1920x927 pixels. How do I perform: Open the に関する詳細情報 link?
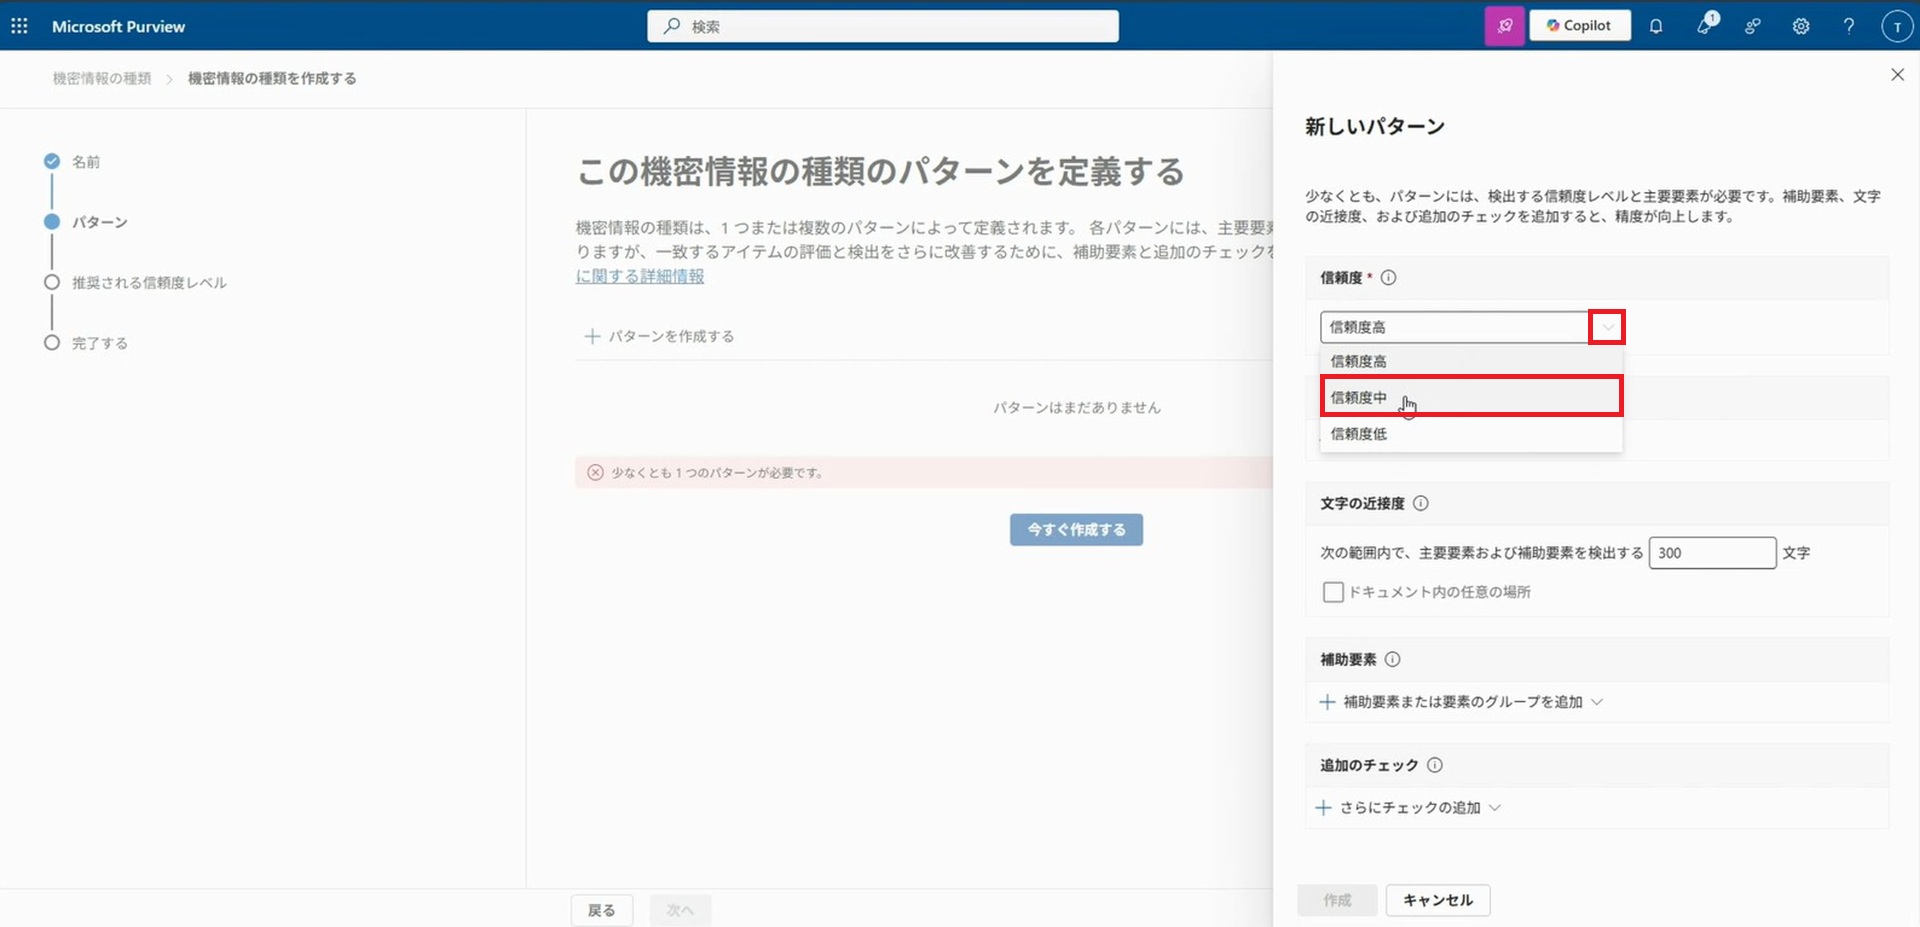click(x=639, y=276)
